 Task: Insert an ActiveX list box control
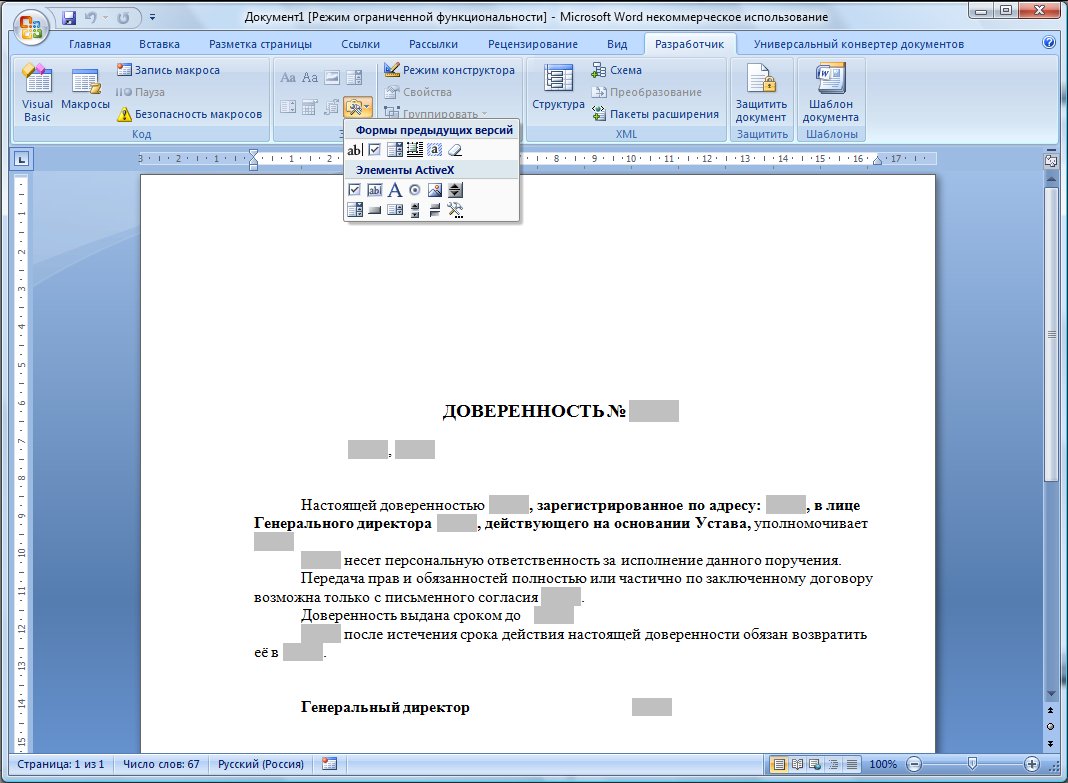[x=394, y=210]
